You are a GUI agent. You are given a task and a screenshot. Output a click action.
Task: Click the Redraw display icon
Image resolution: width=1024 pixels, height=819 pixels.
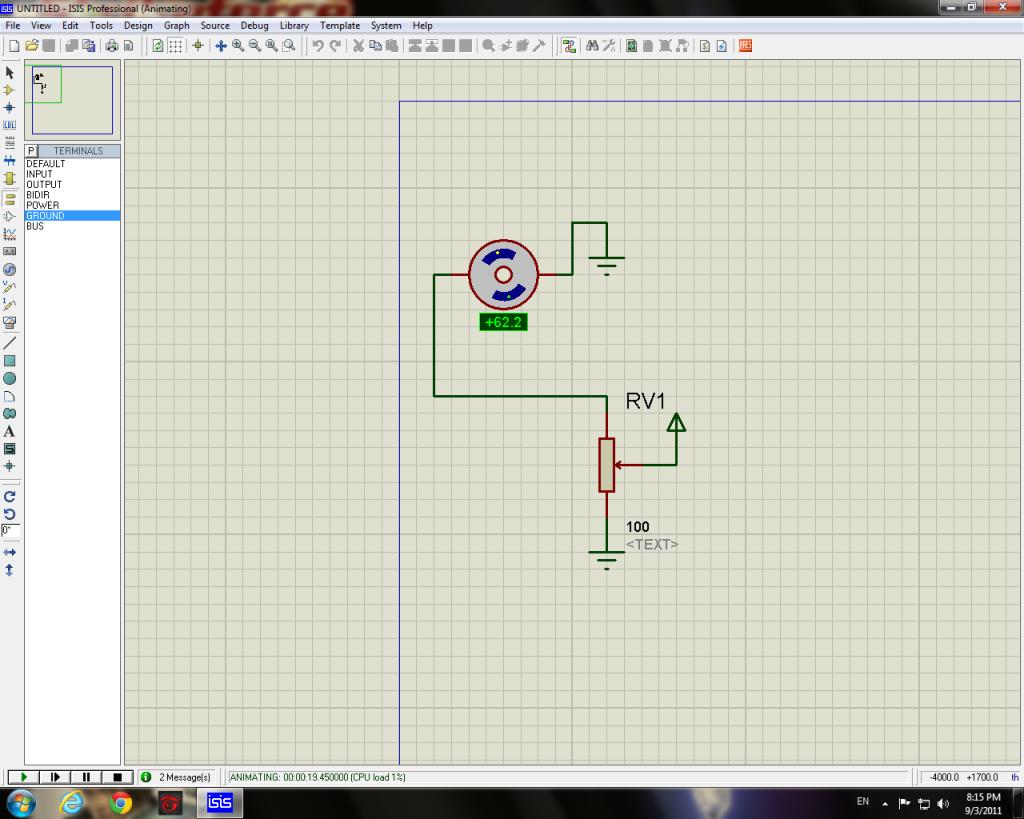point(158,46)
